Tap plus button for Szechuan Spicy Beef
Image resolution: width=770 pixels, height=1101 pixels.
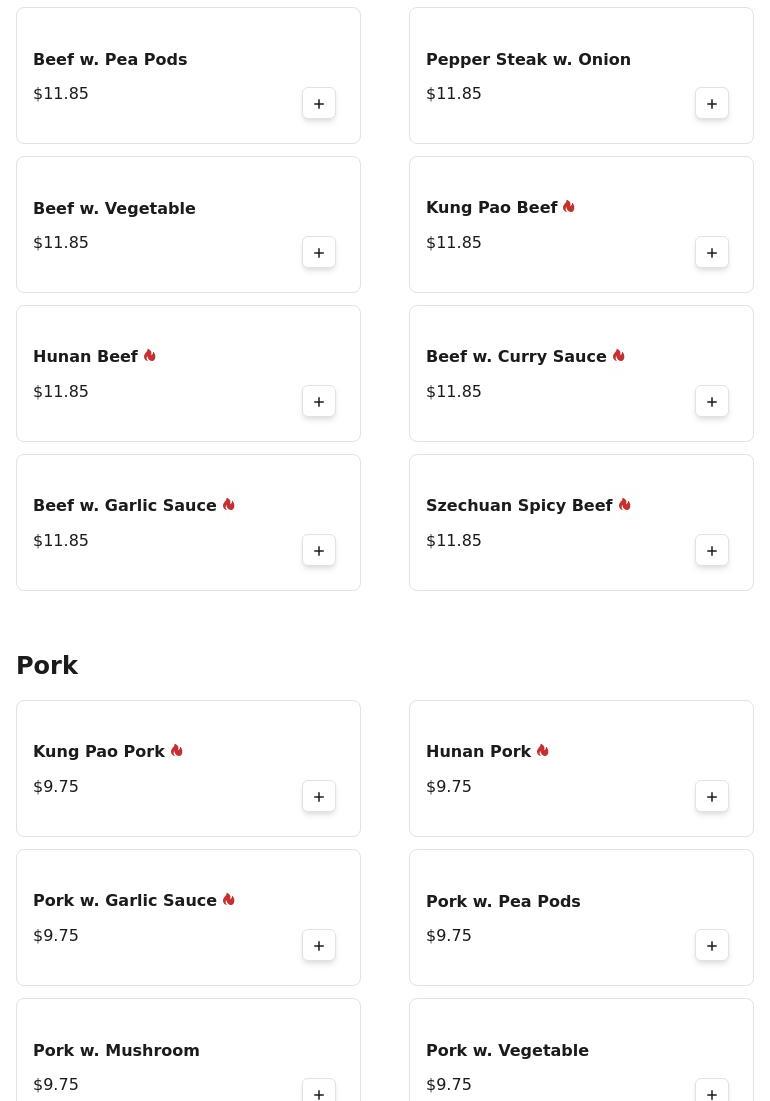click(712, 551)
